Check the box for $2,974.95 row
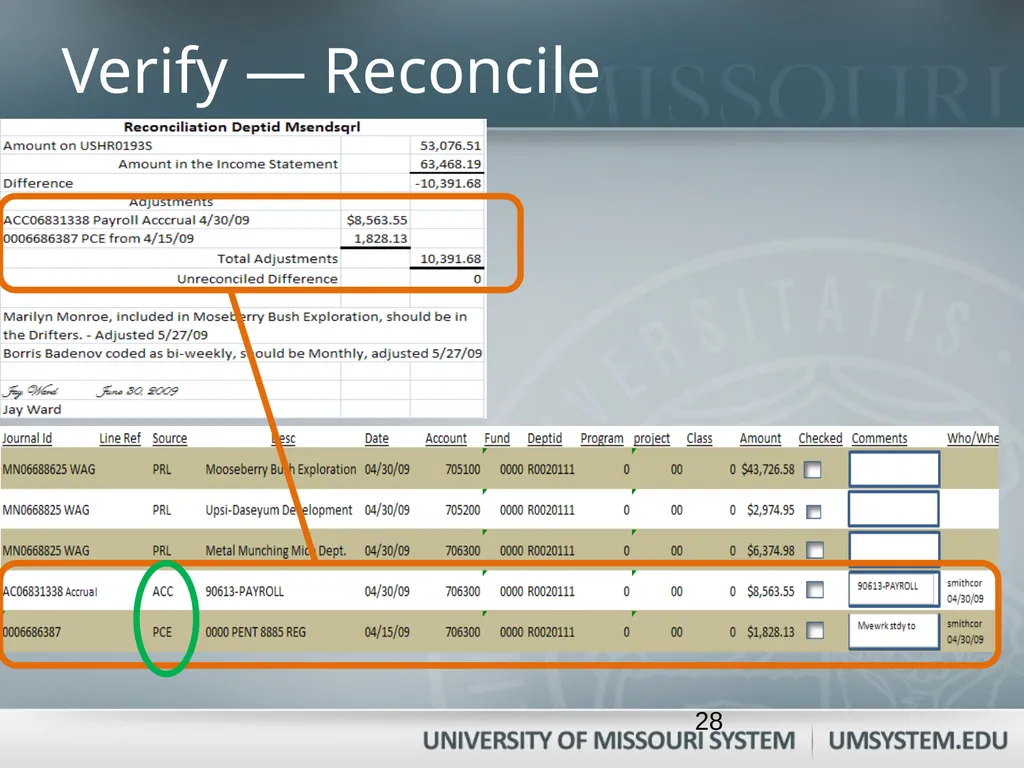This screenshot has width=1024, height=768. pyautogui.click(x=813, y=511)
